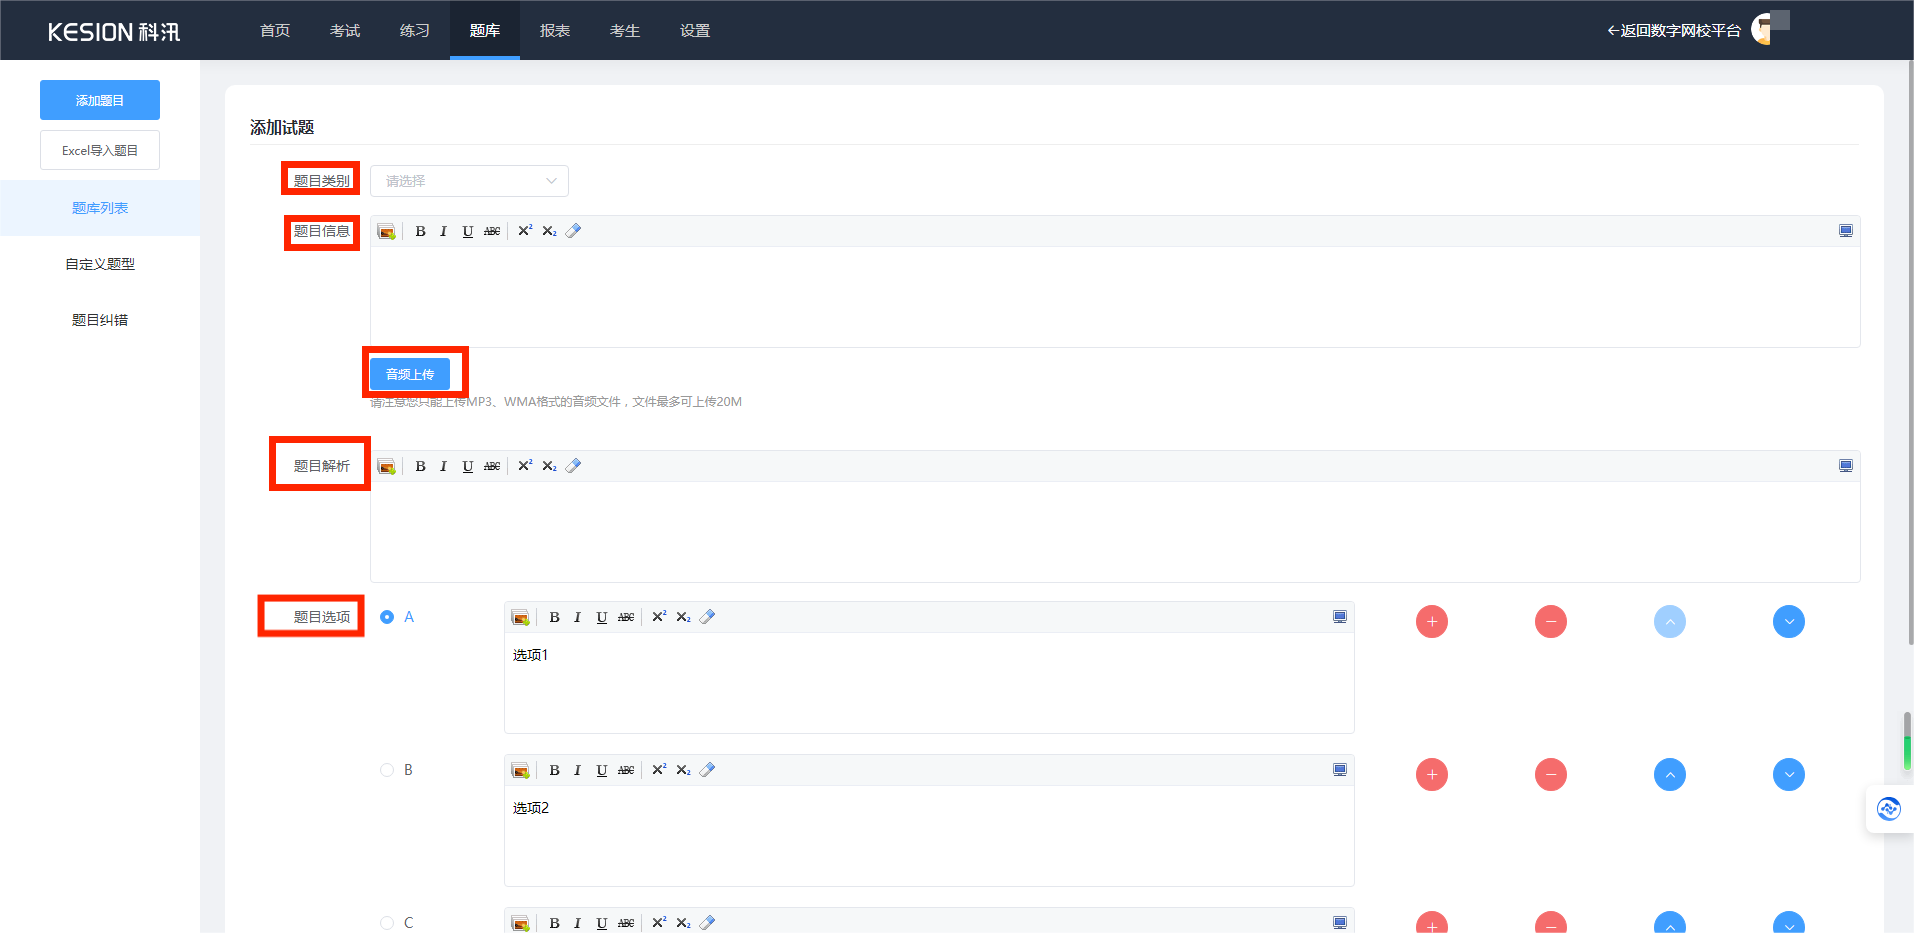Add an option after option A
The image size is (1914, 933).
(1432, 622)
